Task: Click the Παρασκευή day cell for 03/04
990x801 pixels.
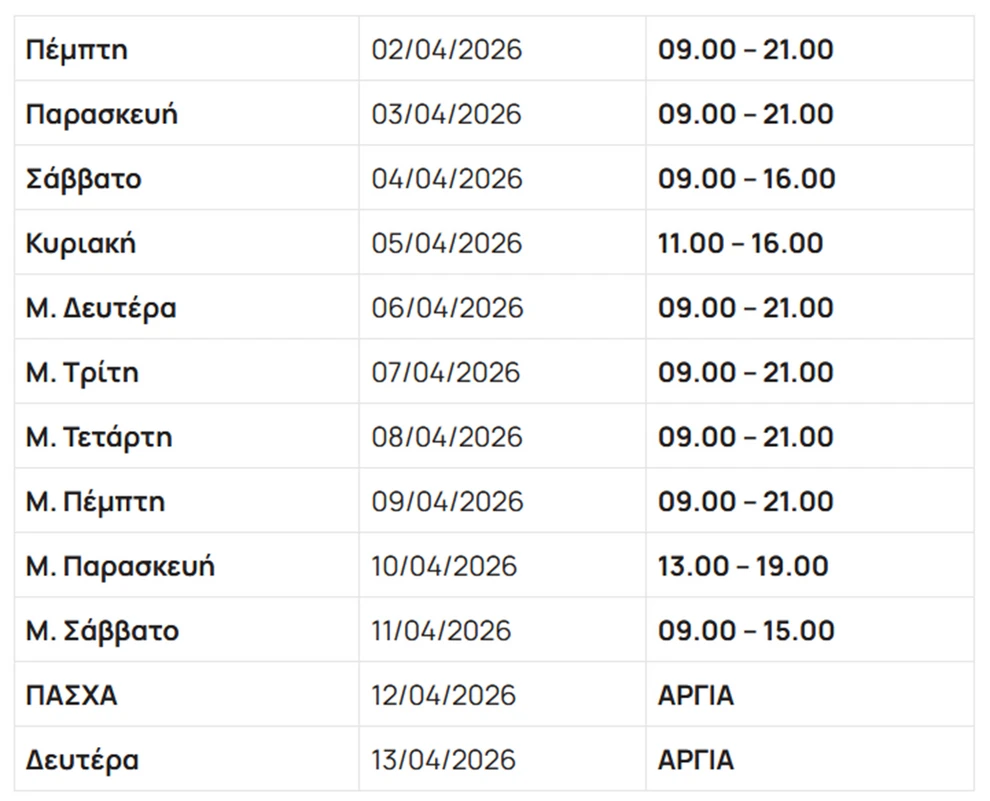Action: (x=102, y=114)
